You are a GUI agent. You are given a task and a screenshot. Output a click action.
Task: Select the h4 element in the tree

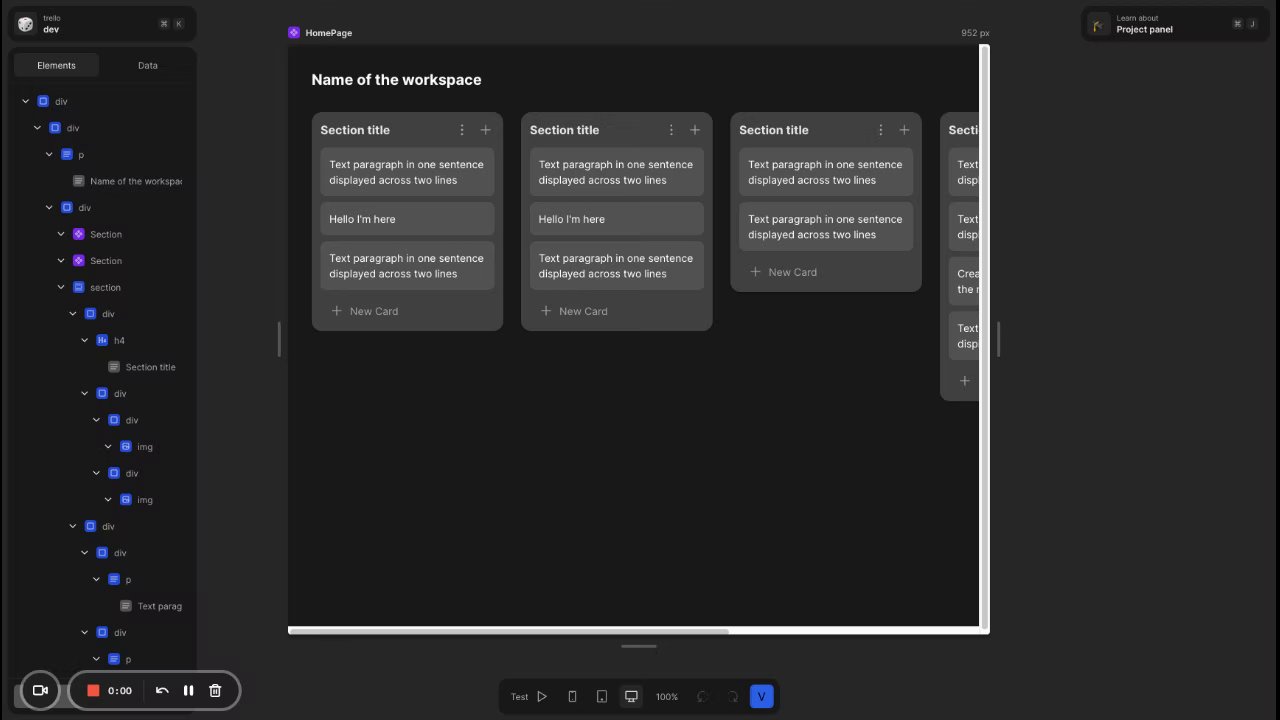pyautogui.click(x=119, y=340)
